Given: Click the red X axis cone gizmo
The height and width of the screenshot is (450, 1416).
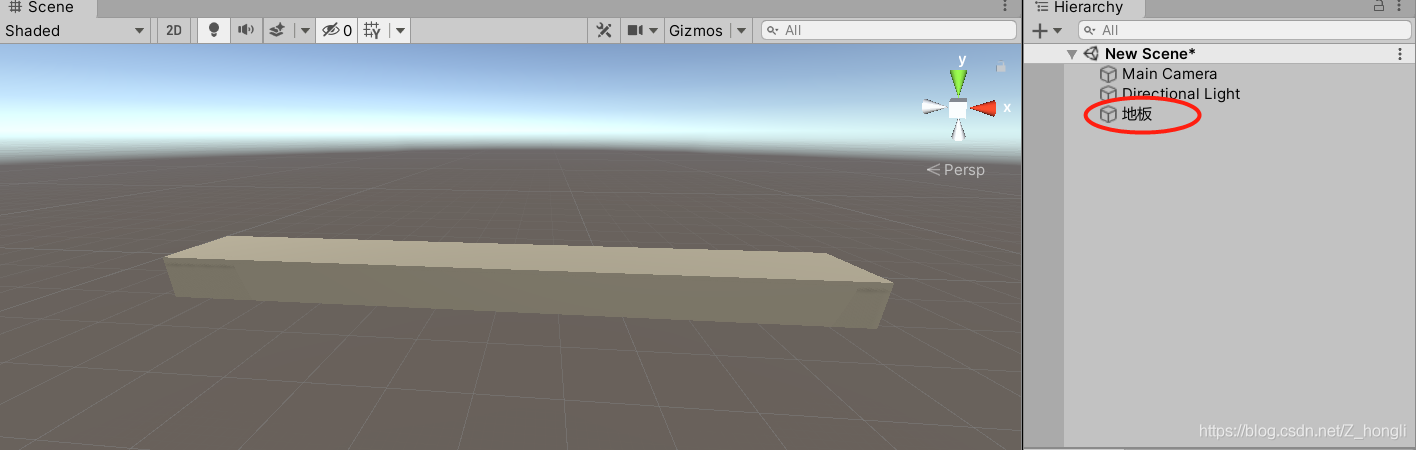Looking at the screenshot, I should coord(983,107).
